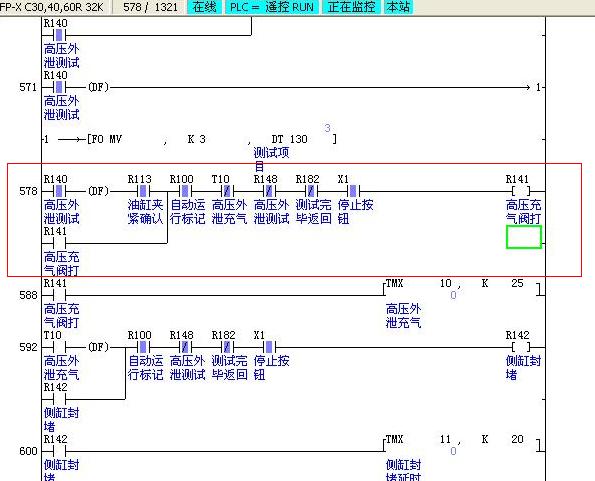Select the T10 contact at rung 592
Viewport: 595px width, 481px height.
pyautogui.click(x=59, y=347)
